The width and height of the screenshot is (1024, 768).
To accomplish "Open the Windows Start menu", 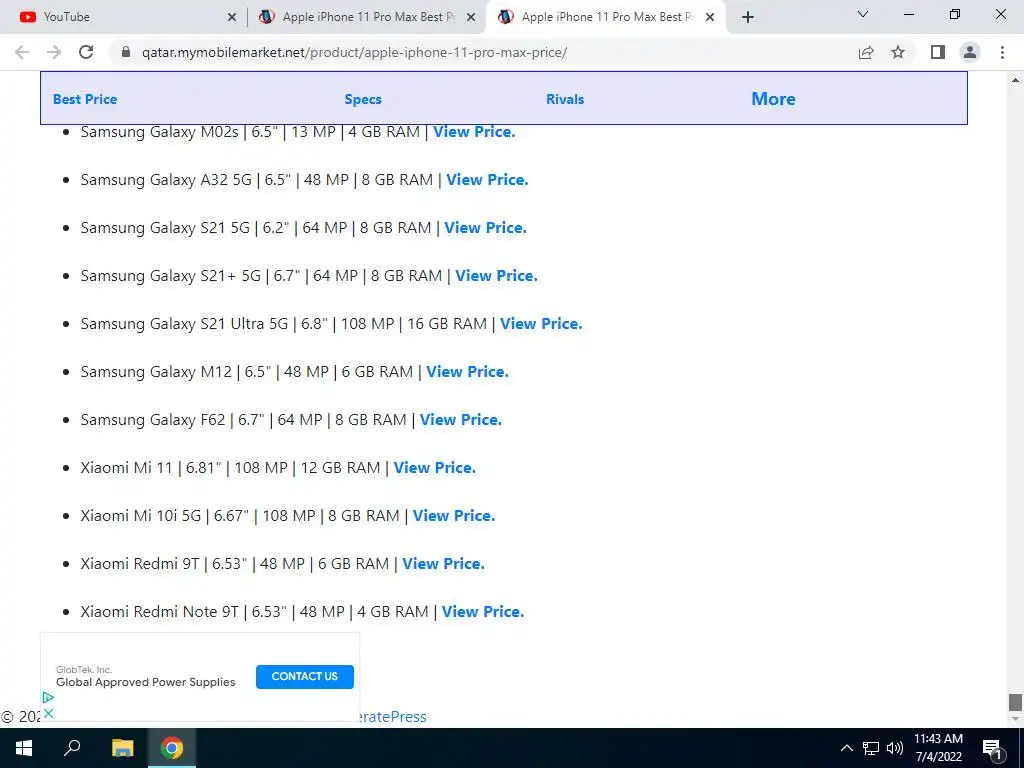I will coord(24,748).
